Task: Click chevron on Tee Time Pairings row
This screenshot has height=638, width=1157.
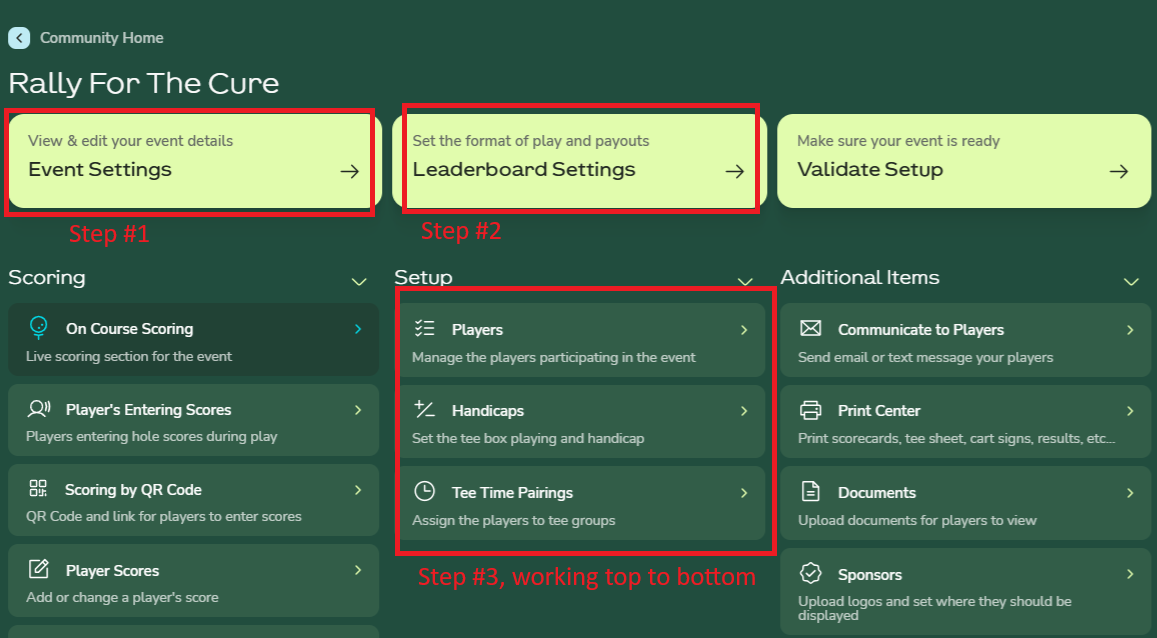Action: point(744,493)
